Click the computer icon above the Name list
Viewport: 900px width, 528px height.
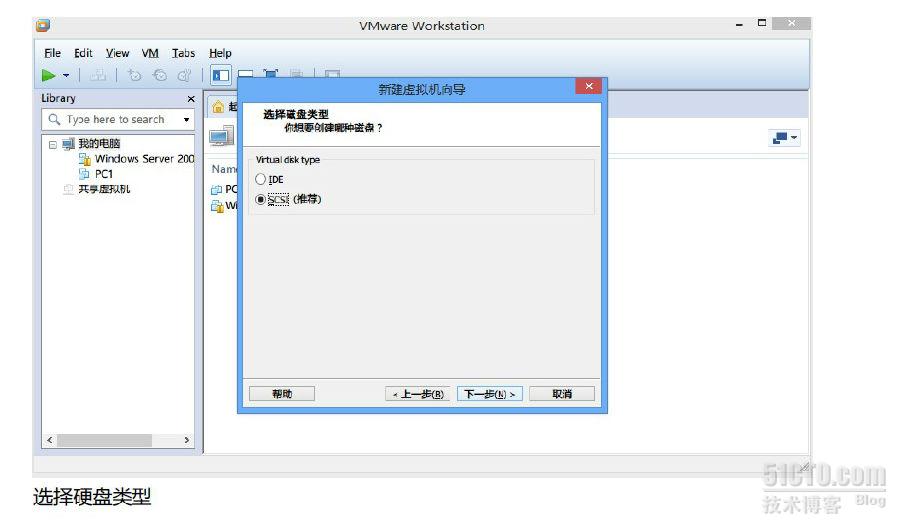click(x=222, y=136)
